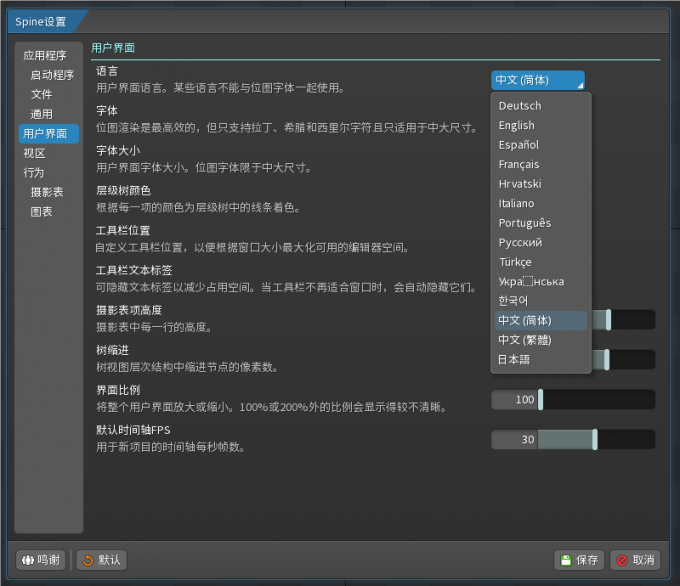The image size is (680, 586).
Task: Open the 通用 settings page
Action: [42, 114]
